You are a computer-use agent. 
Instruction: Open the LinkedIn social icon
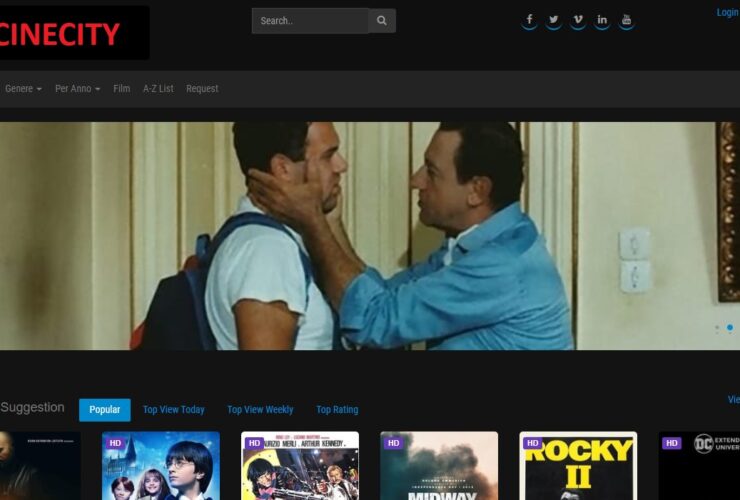602,20
